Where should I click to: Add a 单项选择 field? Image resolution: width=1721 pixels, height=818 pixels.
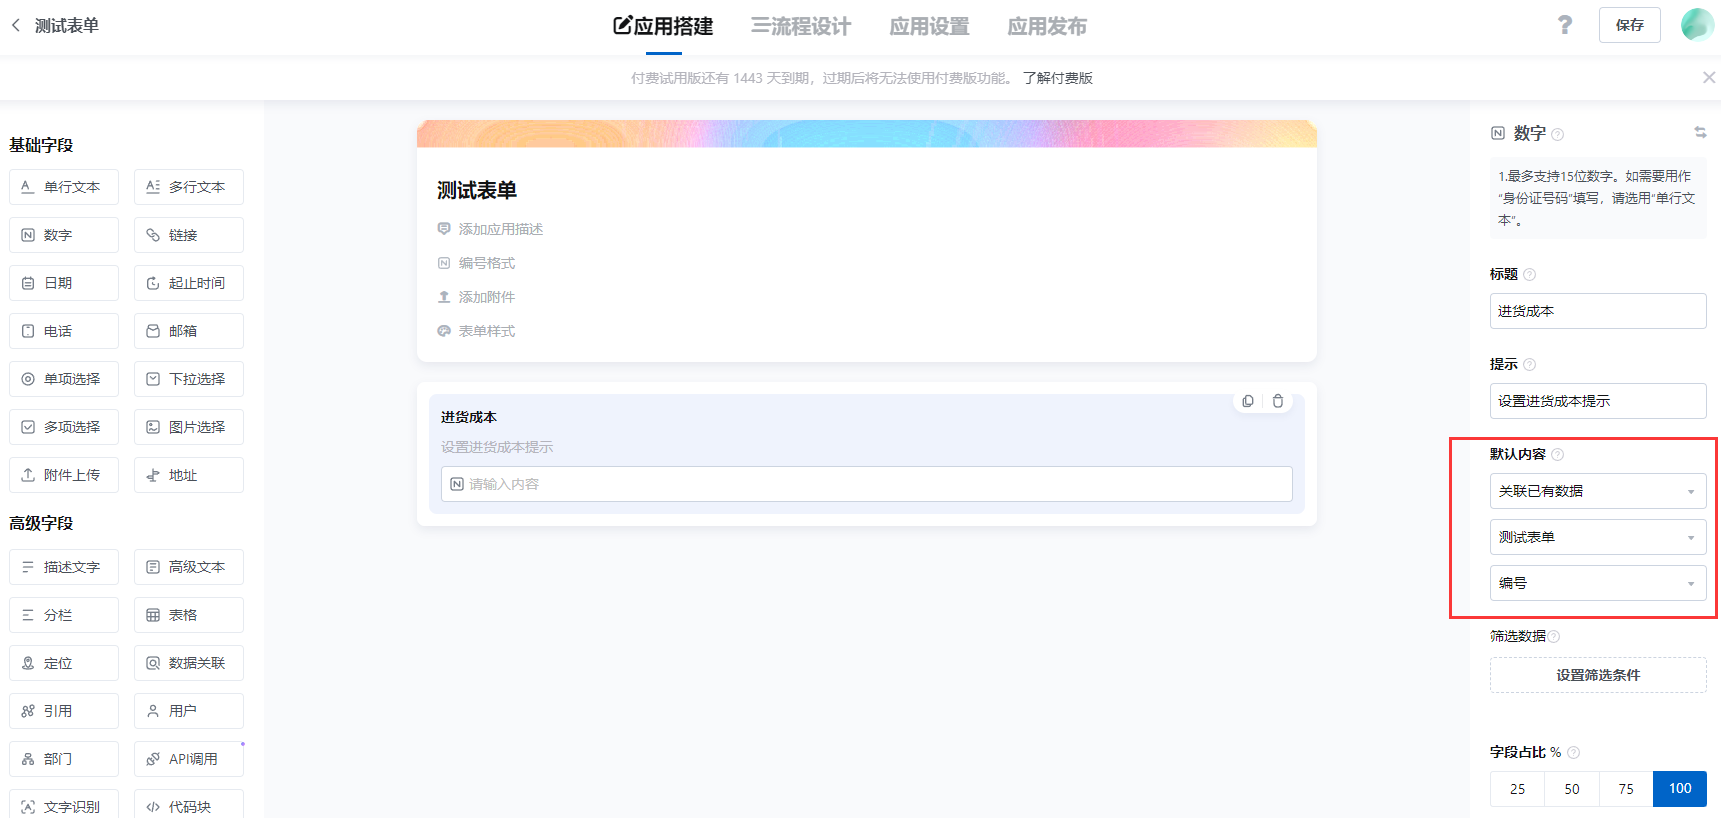click(x=64, y=379)
